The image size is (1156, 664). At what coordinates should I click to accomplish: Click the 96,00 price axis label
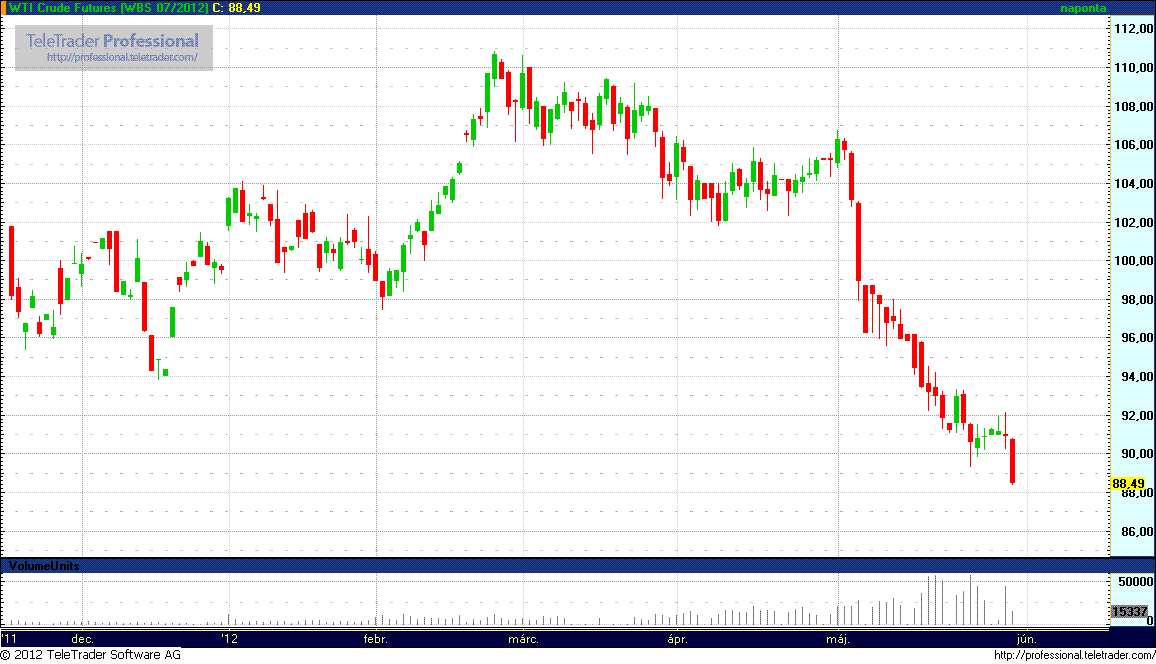pos(1137,338)
